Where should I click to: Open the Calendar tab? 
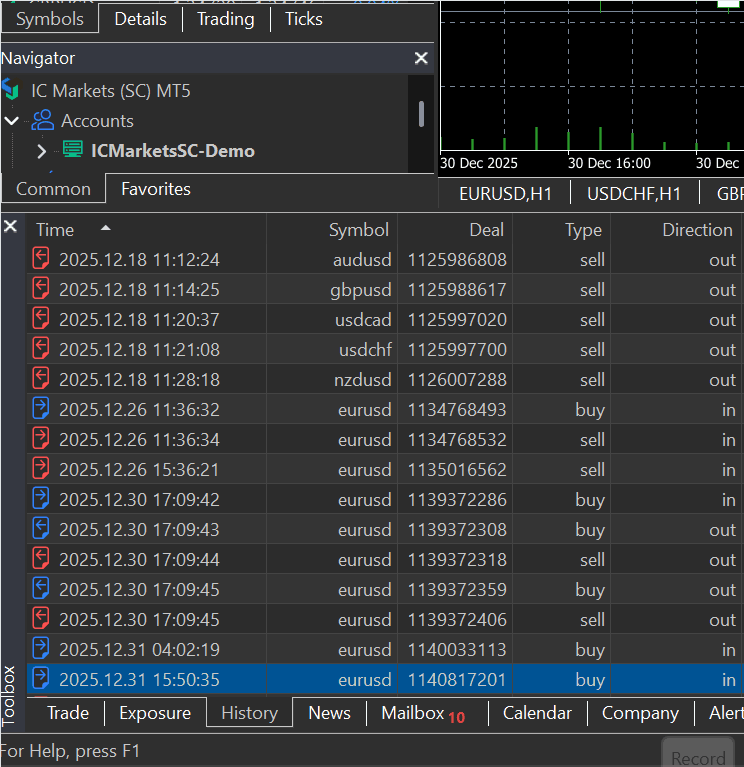537,713
